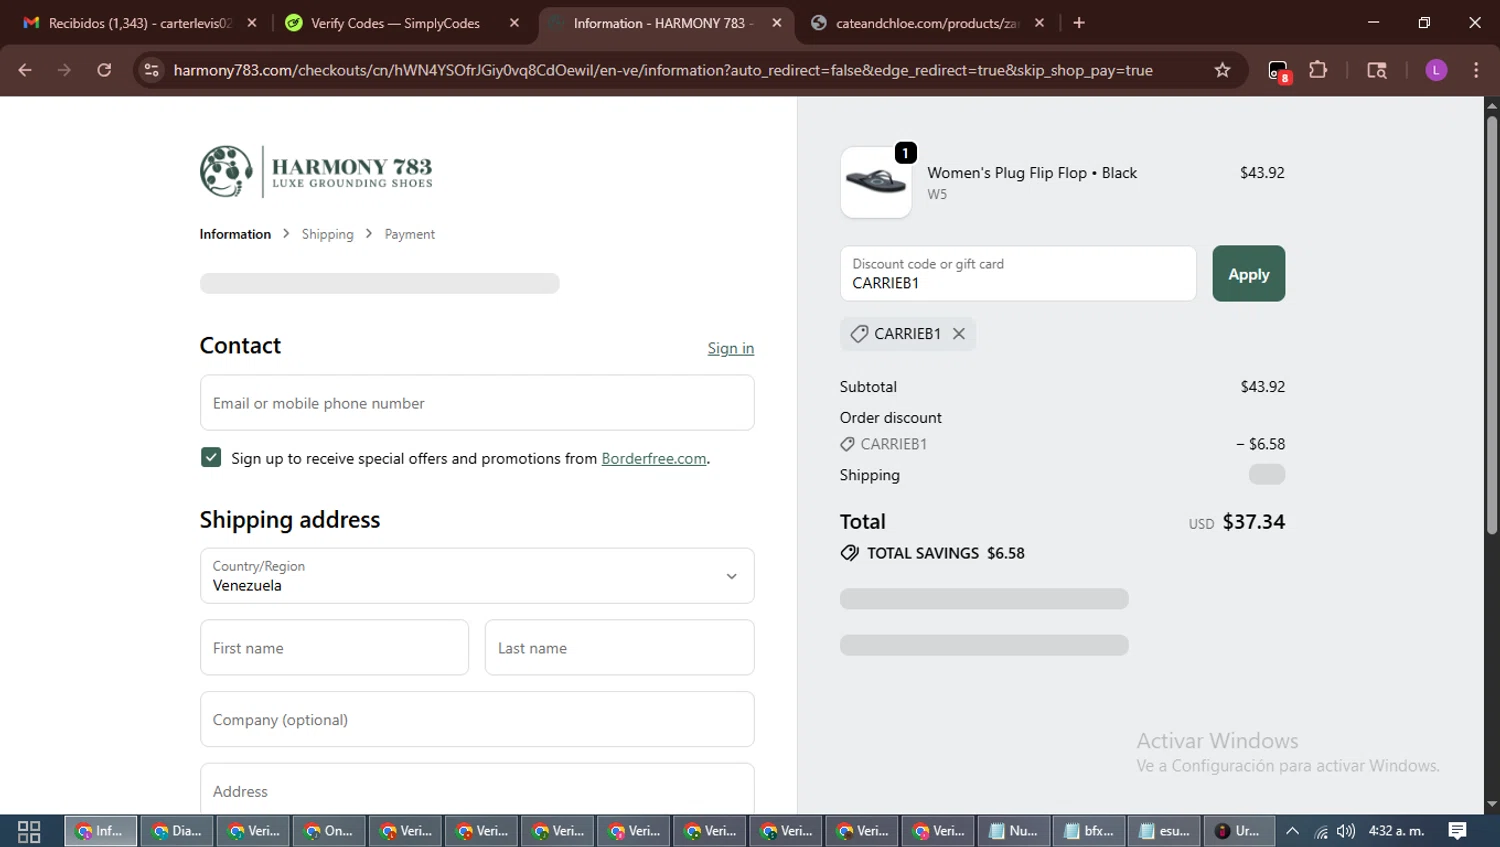Show hidden system tray icons
1500x847 pixels.
[1292, 831]
